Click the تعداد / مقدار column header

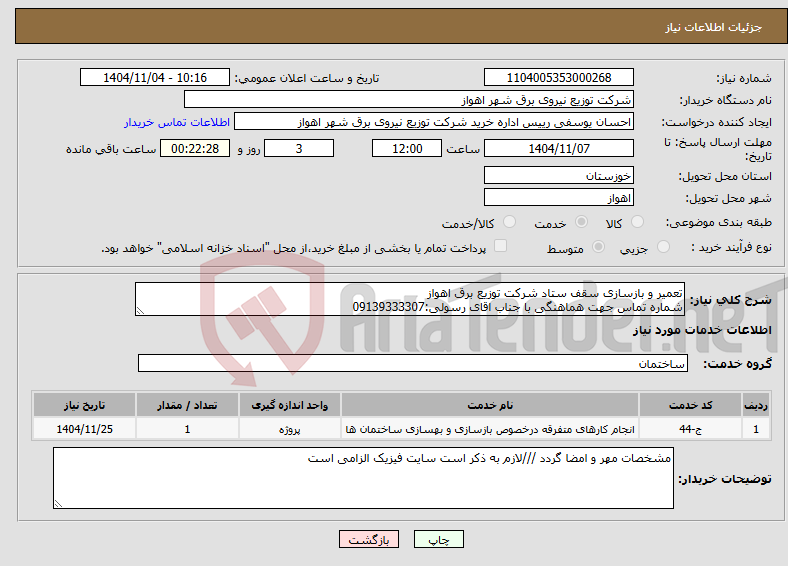pos(187,405)
